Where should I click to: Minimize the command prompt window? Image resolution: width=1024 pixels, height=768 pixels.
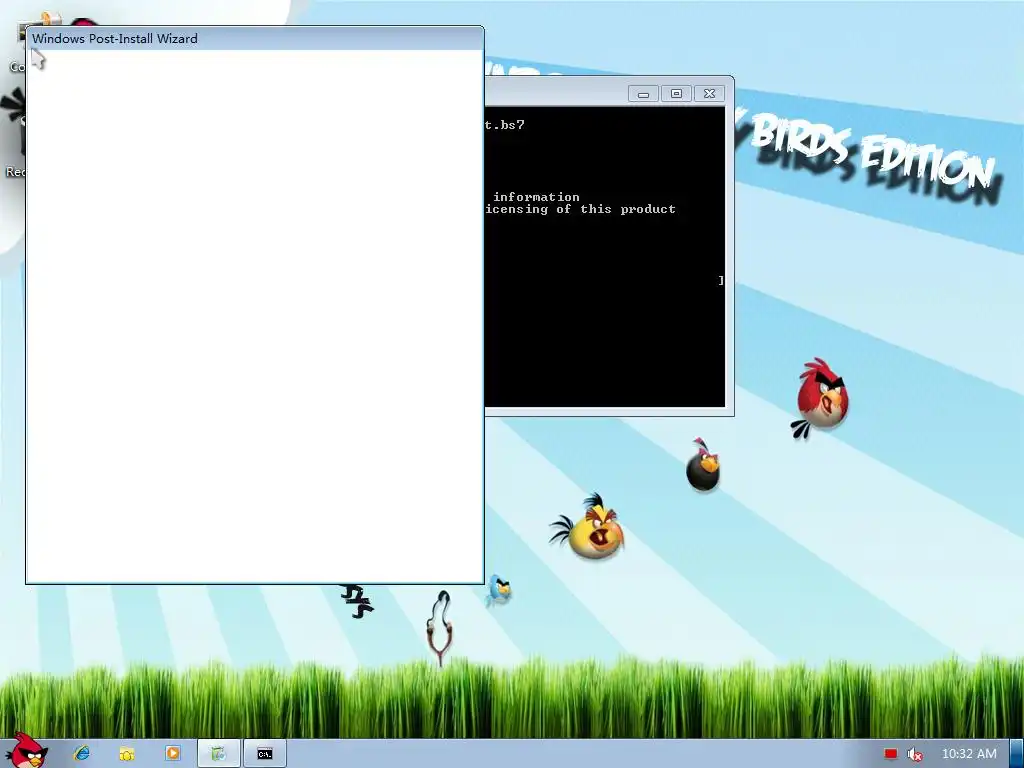click(x=643, y=94)
